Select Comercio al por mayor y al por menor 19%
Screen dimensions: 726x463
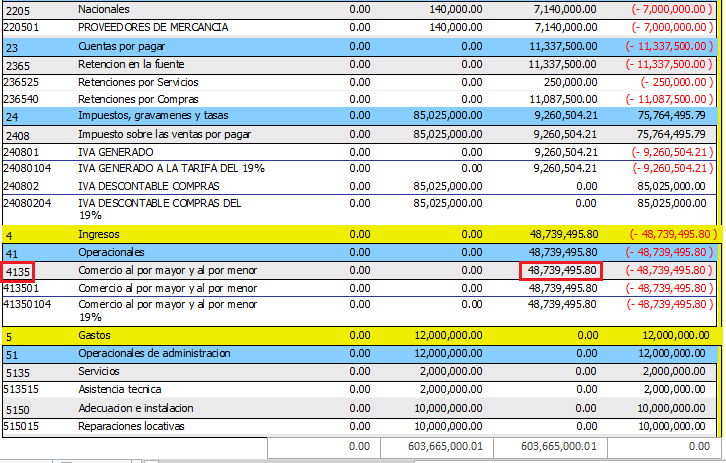pos(167,311)
